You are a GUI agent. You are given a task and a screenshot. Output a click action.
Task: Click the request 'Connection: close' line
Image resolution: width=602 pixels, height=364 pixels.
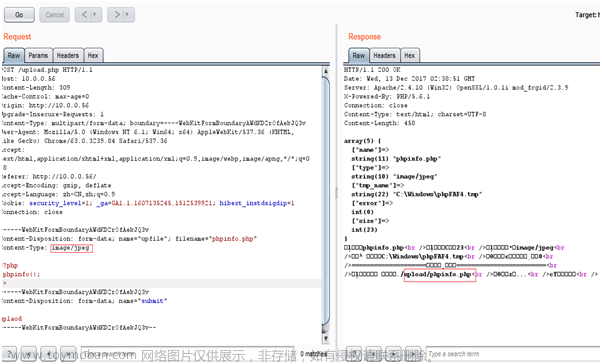coord(32,212)
